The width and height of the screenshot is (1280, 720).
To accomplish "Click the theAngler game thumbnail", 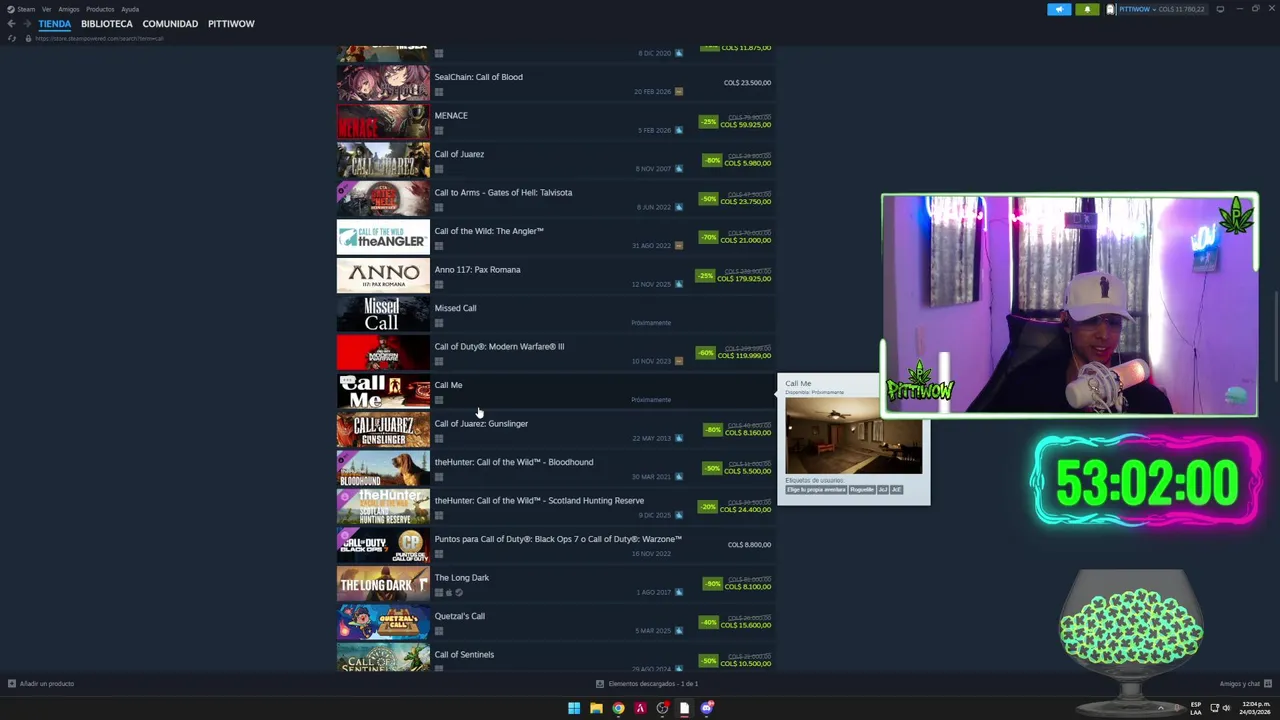I will tap(383, 237).
